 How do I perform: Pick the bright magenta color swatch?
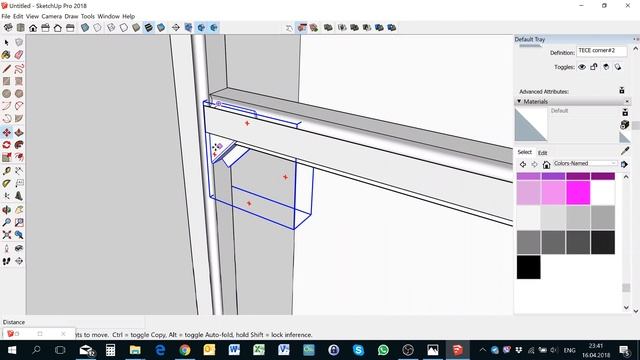578,193
